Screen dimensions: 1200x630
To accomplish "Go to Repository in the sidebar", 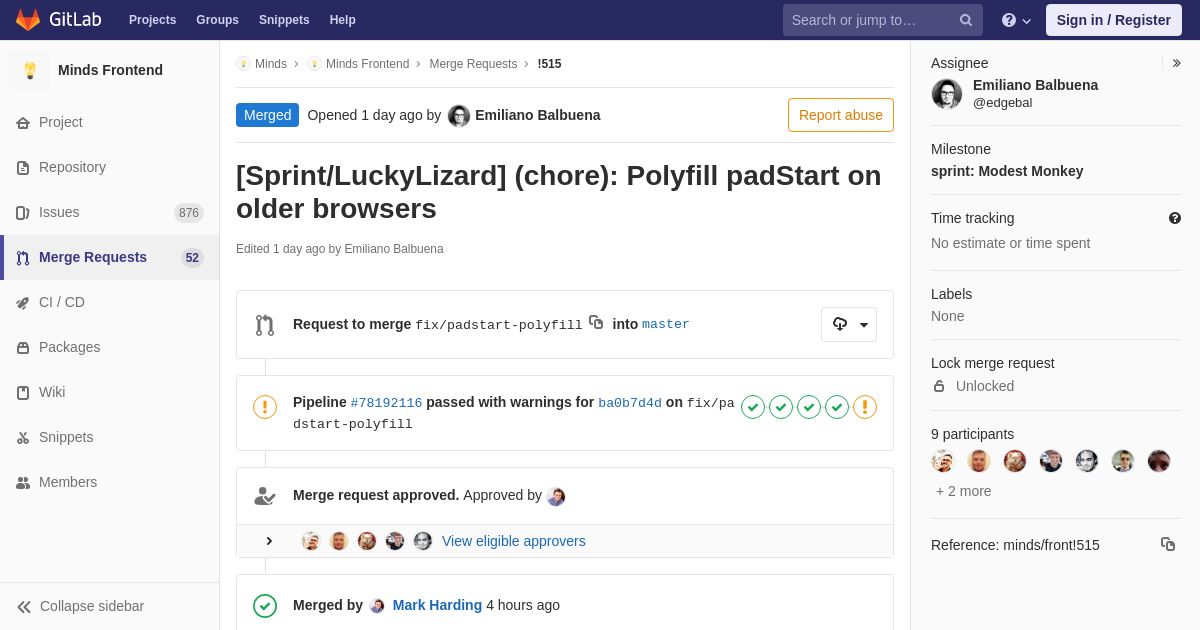I will [110, 167].
